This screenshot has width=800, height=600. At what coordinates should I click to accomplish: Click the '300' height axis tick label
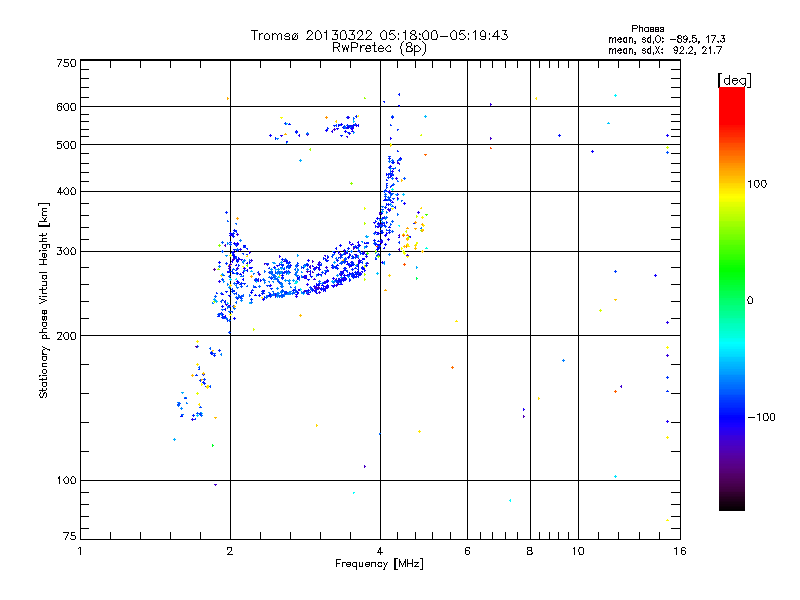[x=66, y=252]
